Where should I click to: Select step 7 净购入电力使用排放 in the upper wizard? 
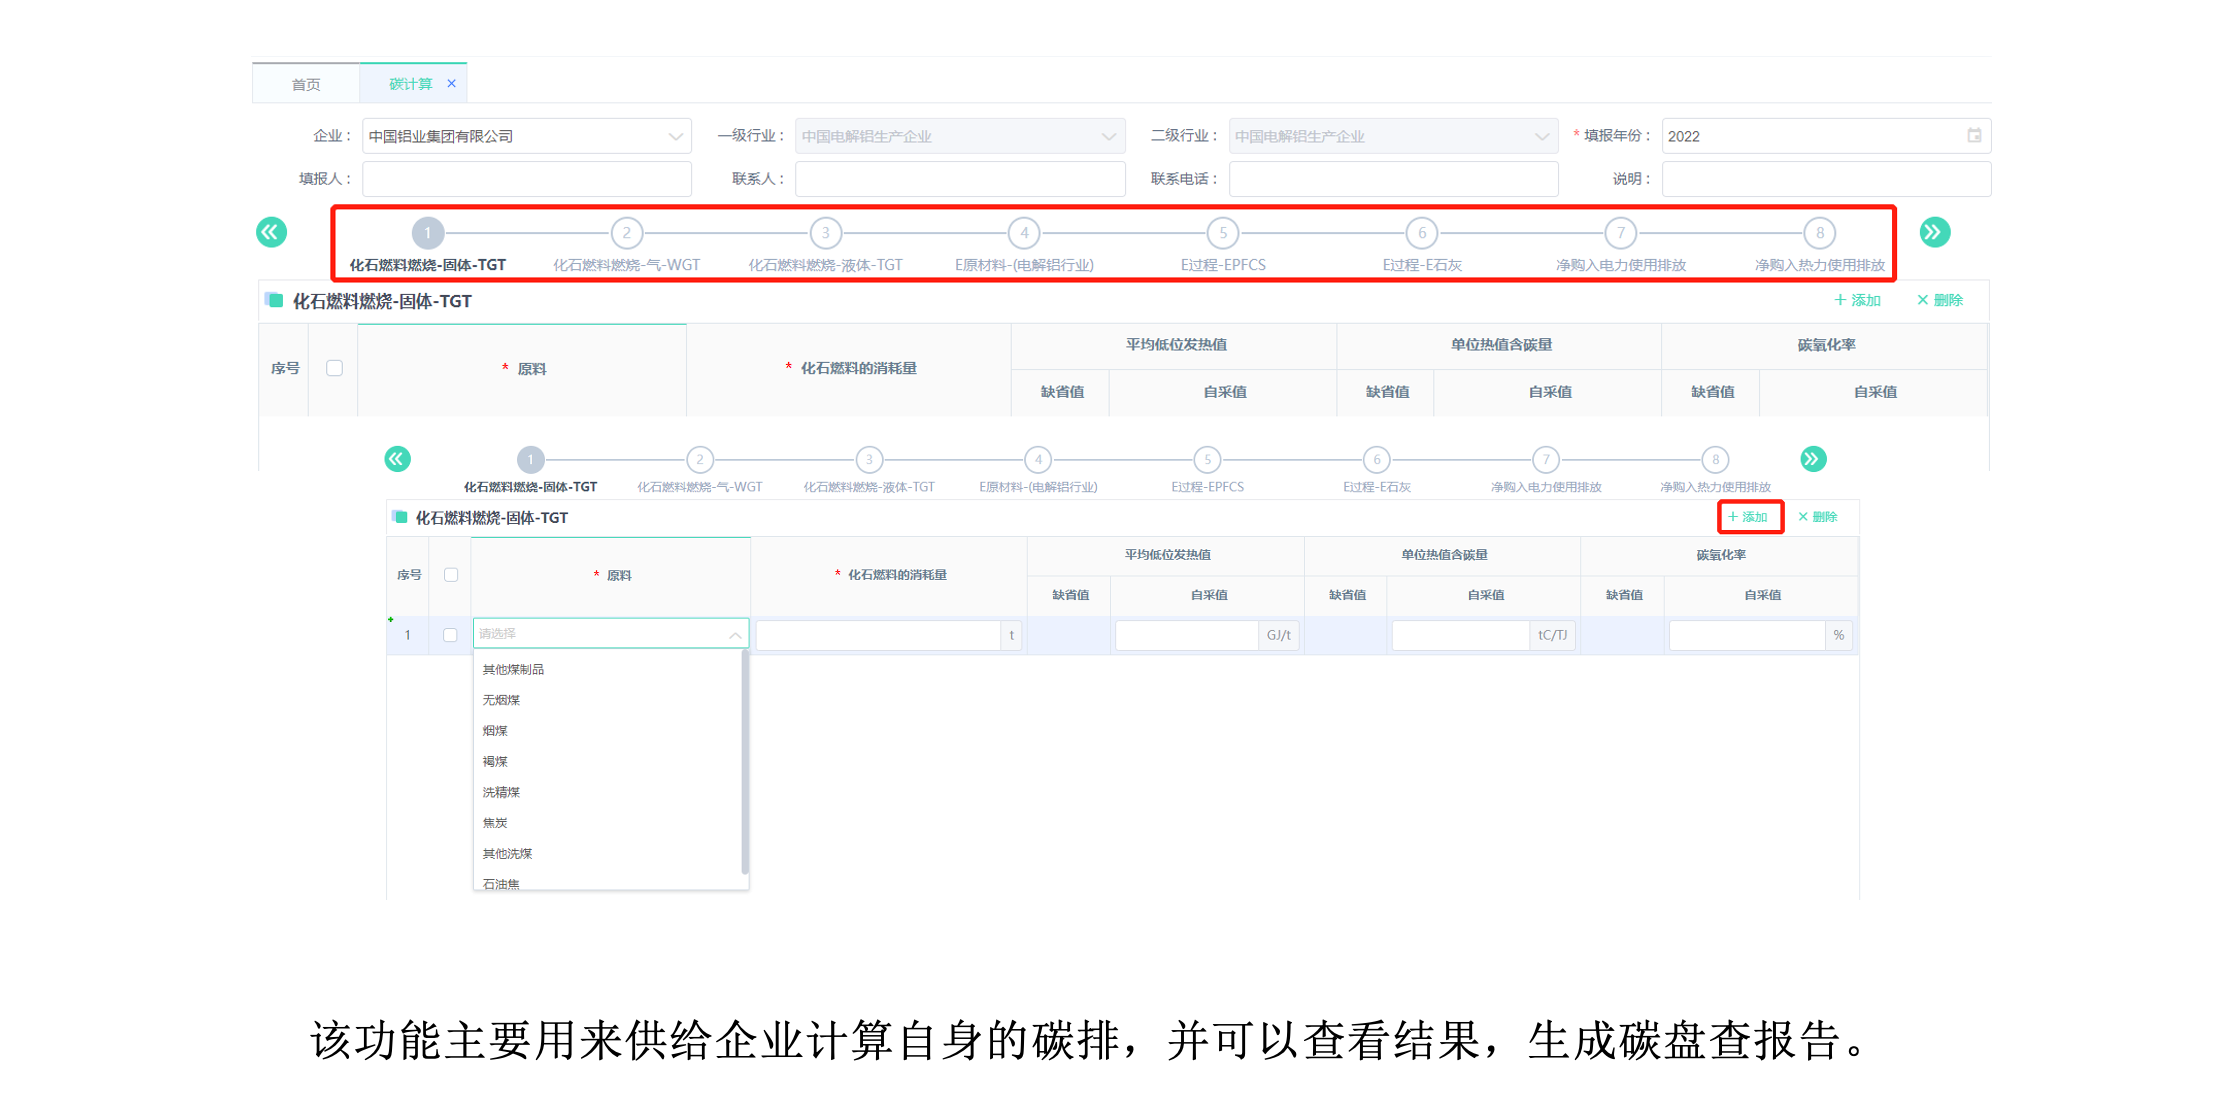(1621, 233)
